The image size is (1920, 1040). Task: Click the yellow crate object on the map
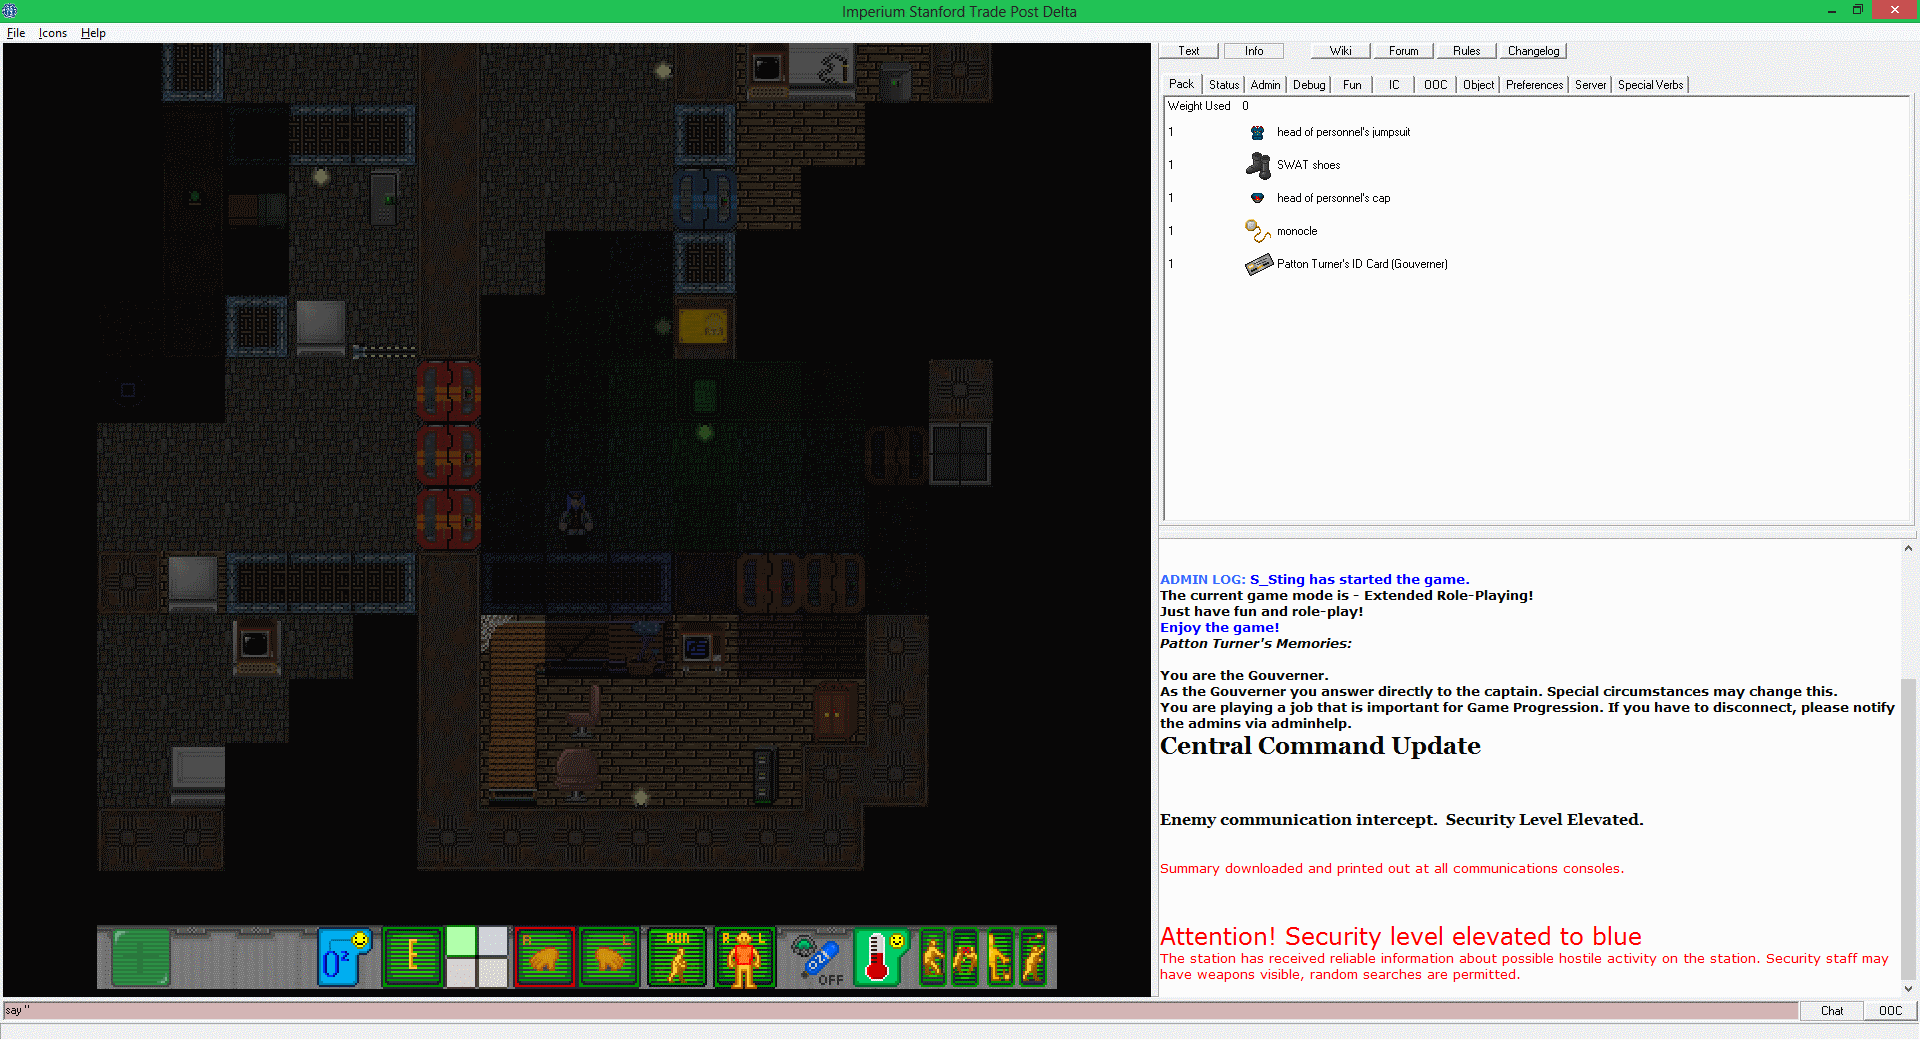703,325
